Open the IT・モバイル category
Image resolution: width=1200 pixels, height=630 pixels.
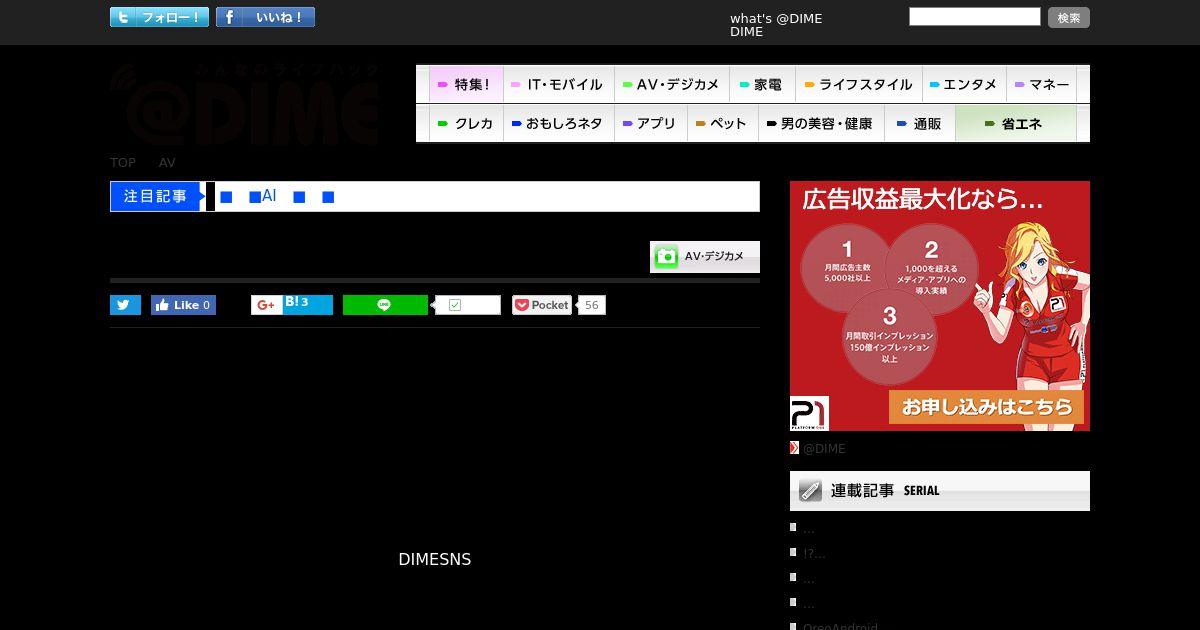click(558, 84)
